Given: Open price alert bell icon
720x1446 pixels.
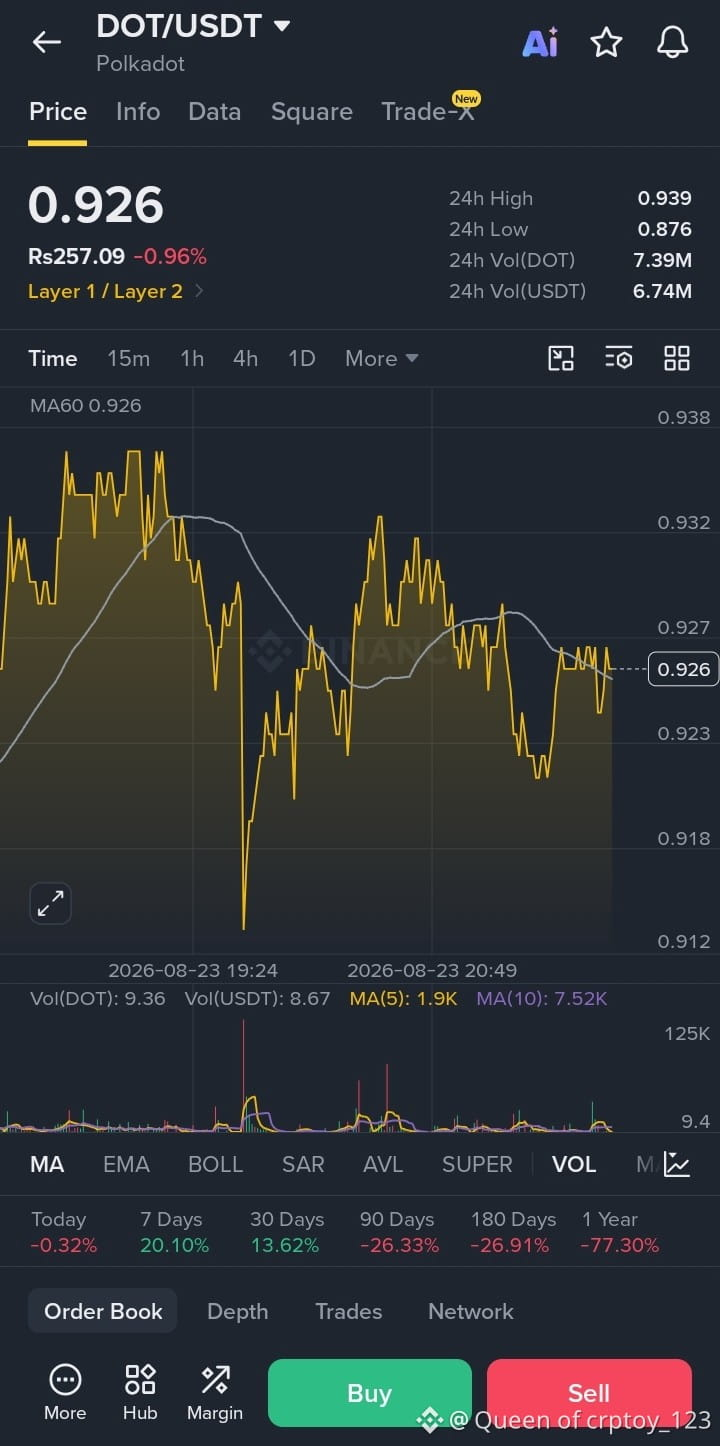Looking at the screenshot, I should tap(672, 42).
